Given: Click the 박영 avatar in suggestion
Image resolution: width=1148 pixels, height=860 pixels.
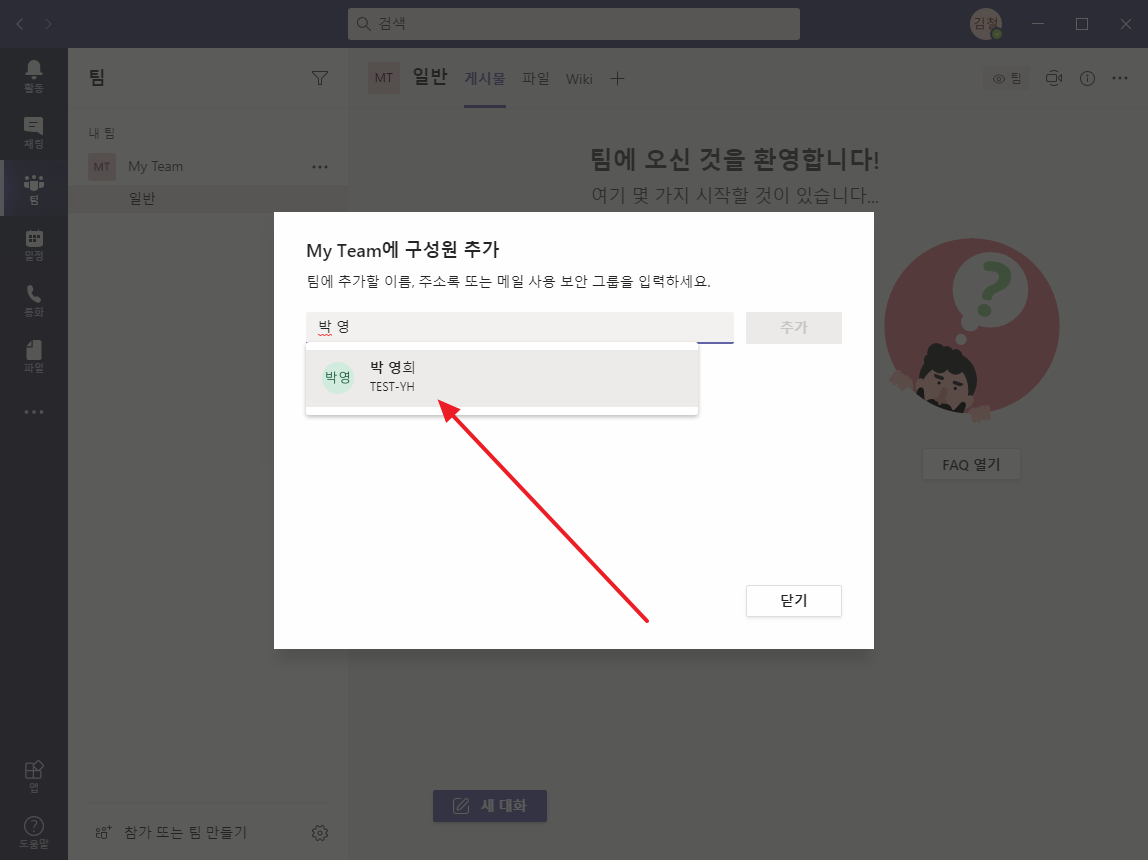Looking at the screenshot, I should pyautogui.click(x=338, y=378).
